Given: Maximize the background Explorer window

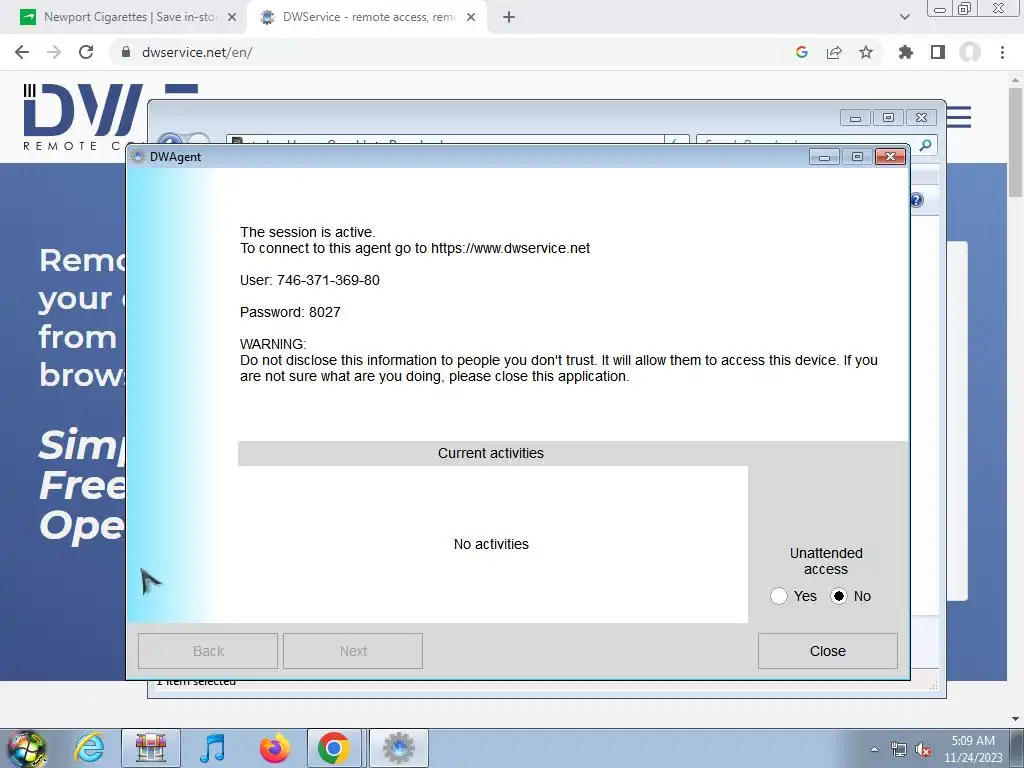Looking at the screenshot, I should (x=888, y=118).
